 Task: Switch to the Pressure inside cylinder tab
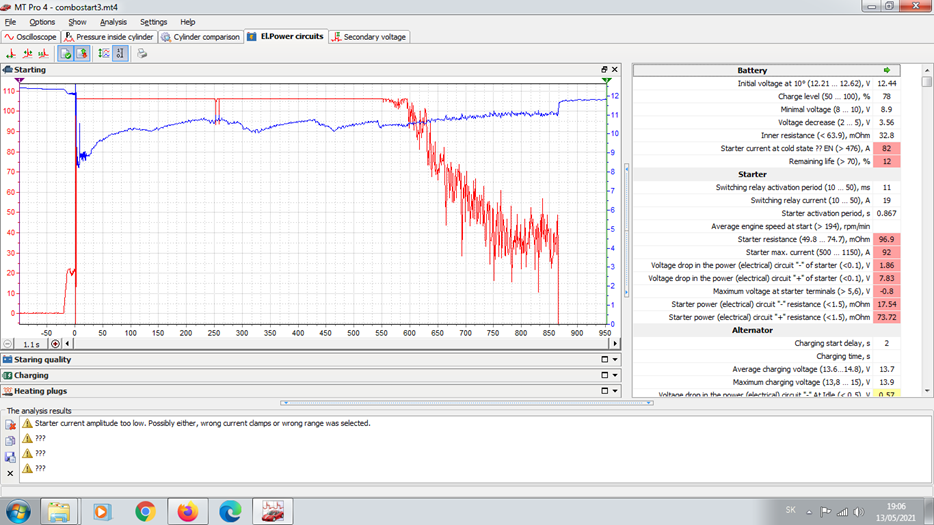click(x=114, y=37)
